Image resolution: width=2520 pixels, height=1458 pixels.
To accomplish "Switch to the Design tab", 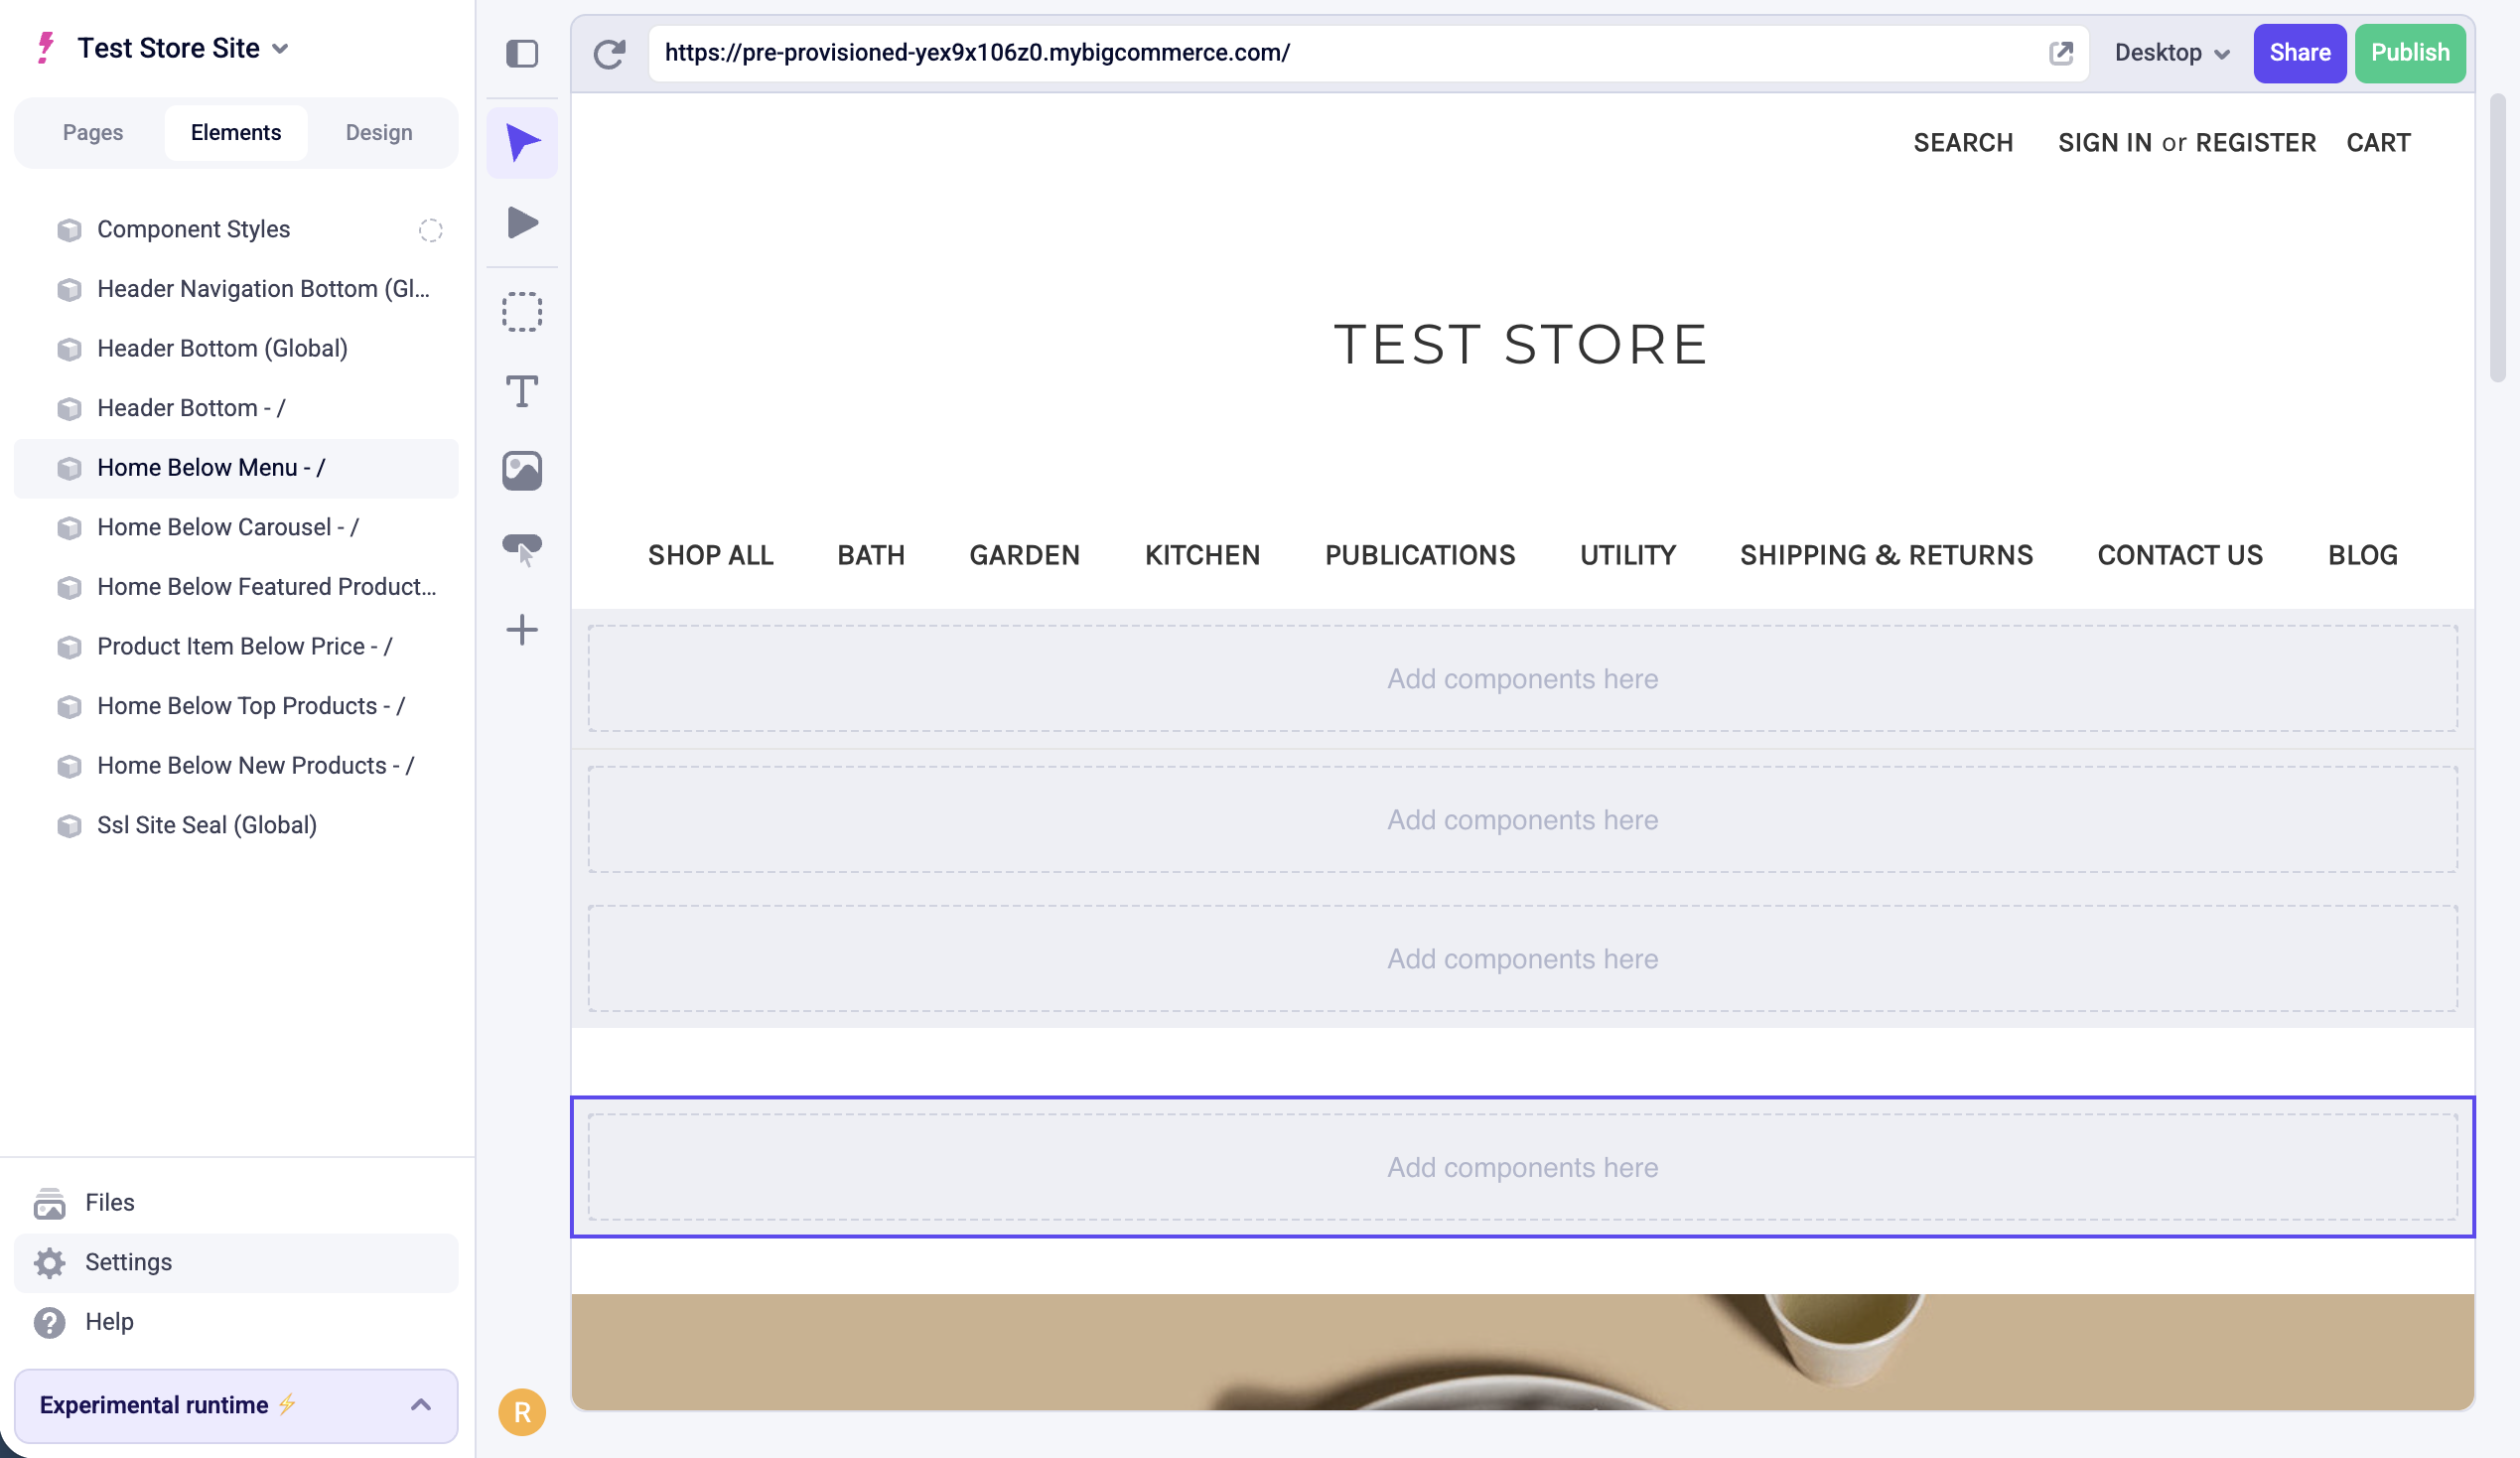I will [x=379, y=133].
